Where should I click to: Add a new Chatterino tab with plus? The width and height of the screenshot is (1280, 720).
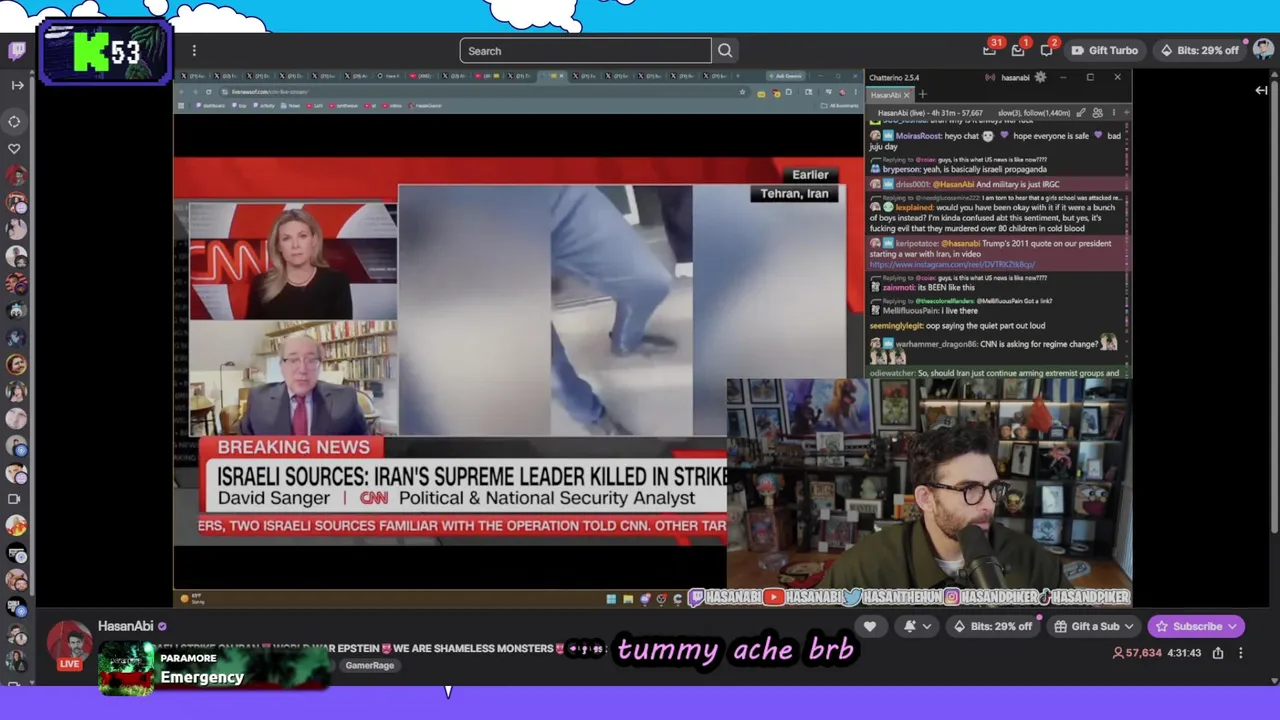click(922, 95)
